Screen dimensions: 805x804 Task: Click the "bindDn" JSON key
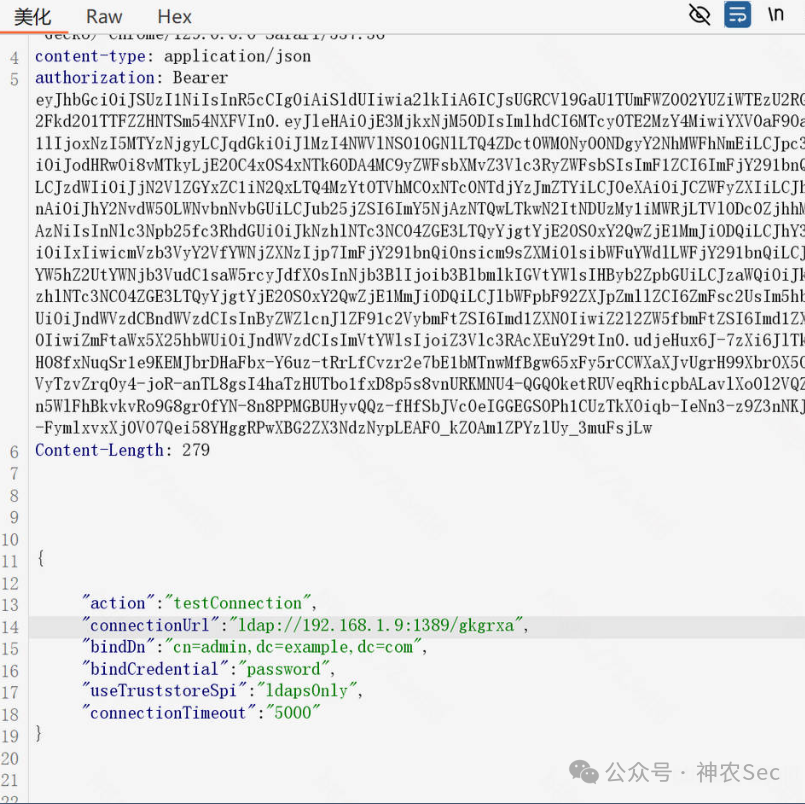point(118,646)
